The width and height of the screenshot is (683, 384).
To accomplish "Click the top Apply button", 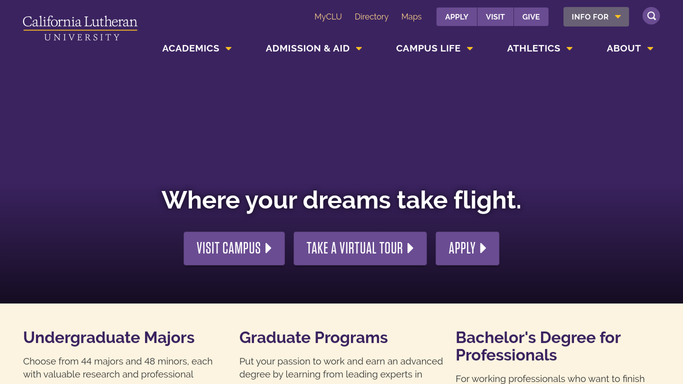I will coord(456,17).
